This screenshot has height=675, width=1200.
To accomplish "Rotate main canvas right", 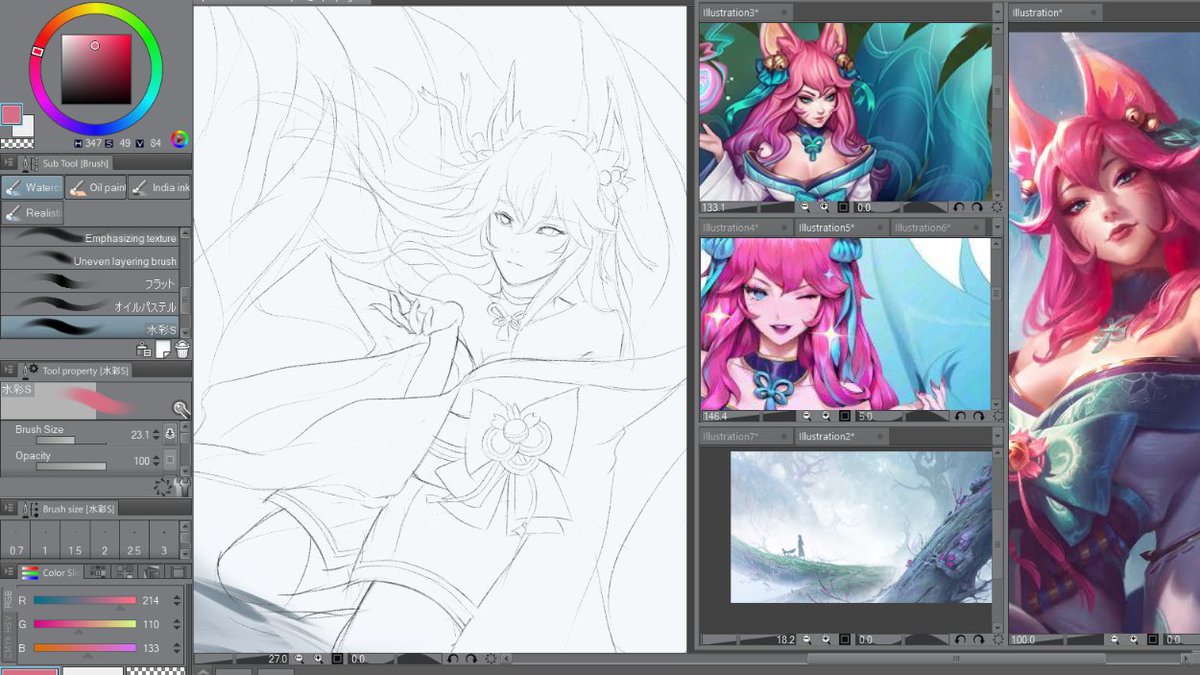I will pyautogui.click(x=471, y=659).
